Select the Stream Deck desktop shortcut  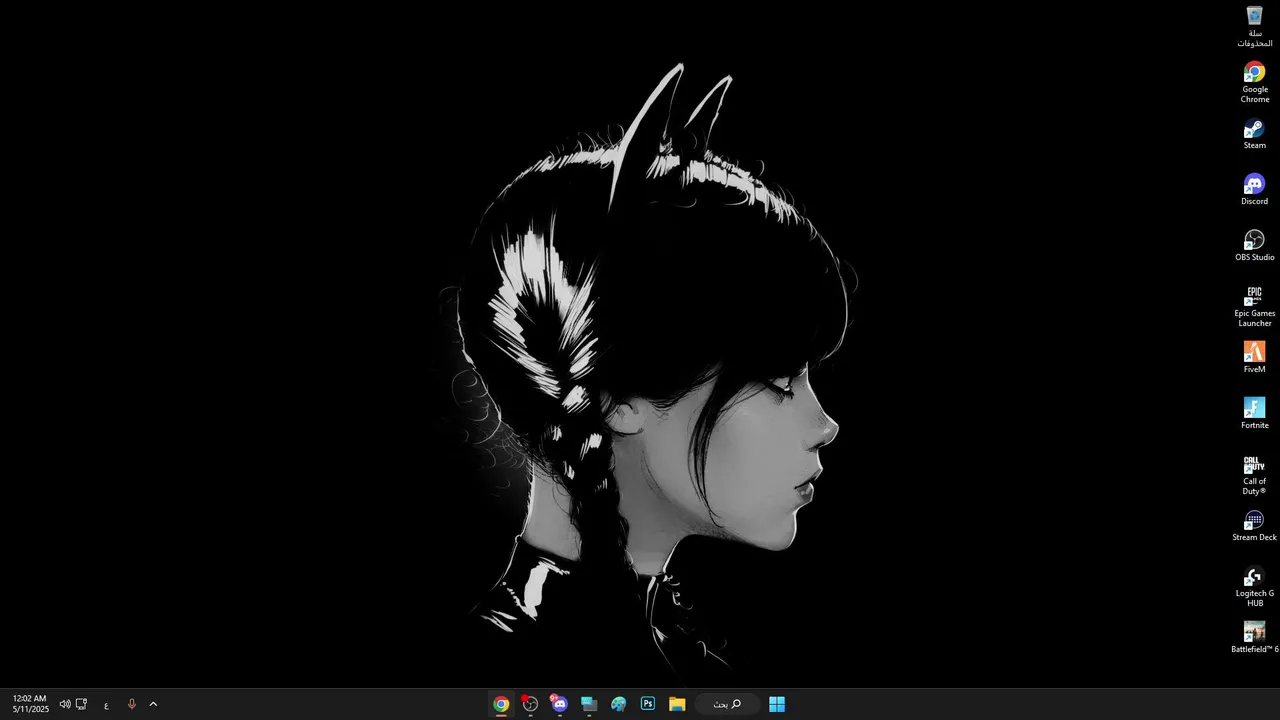1254,526
